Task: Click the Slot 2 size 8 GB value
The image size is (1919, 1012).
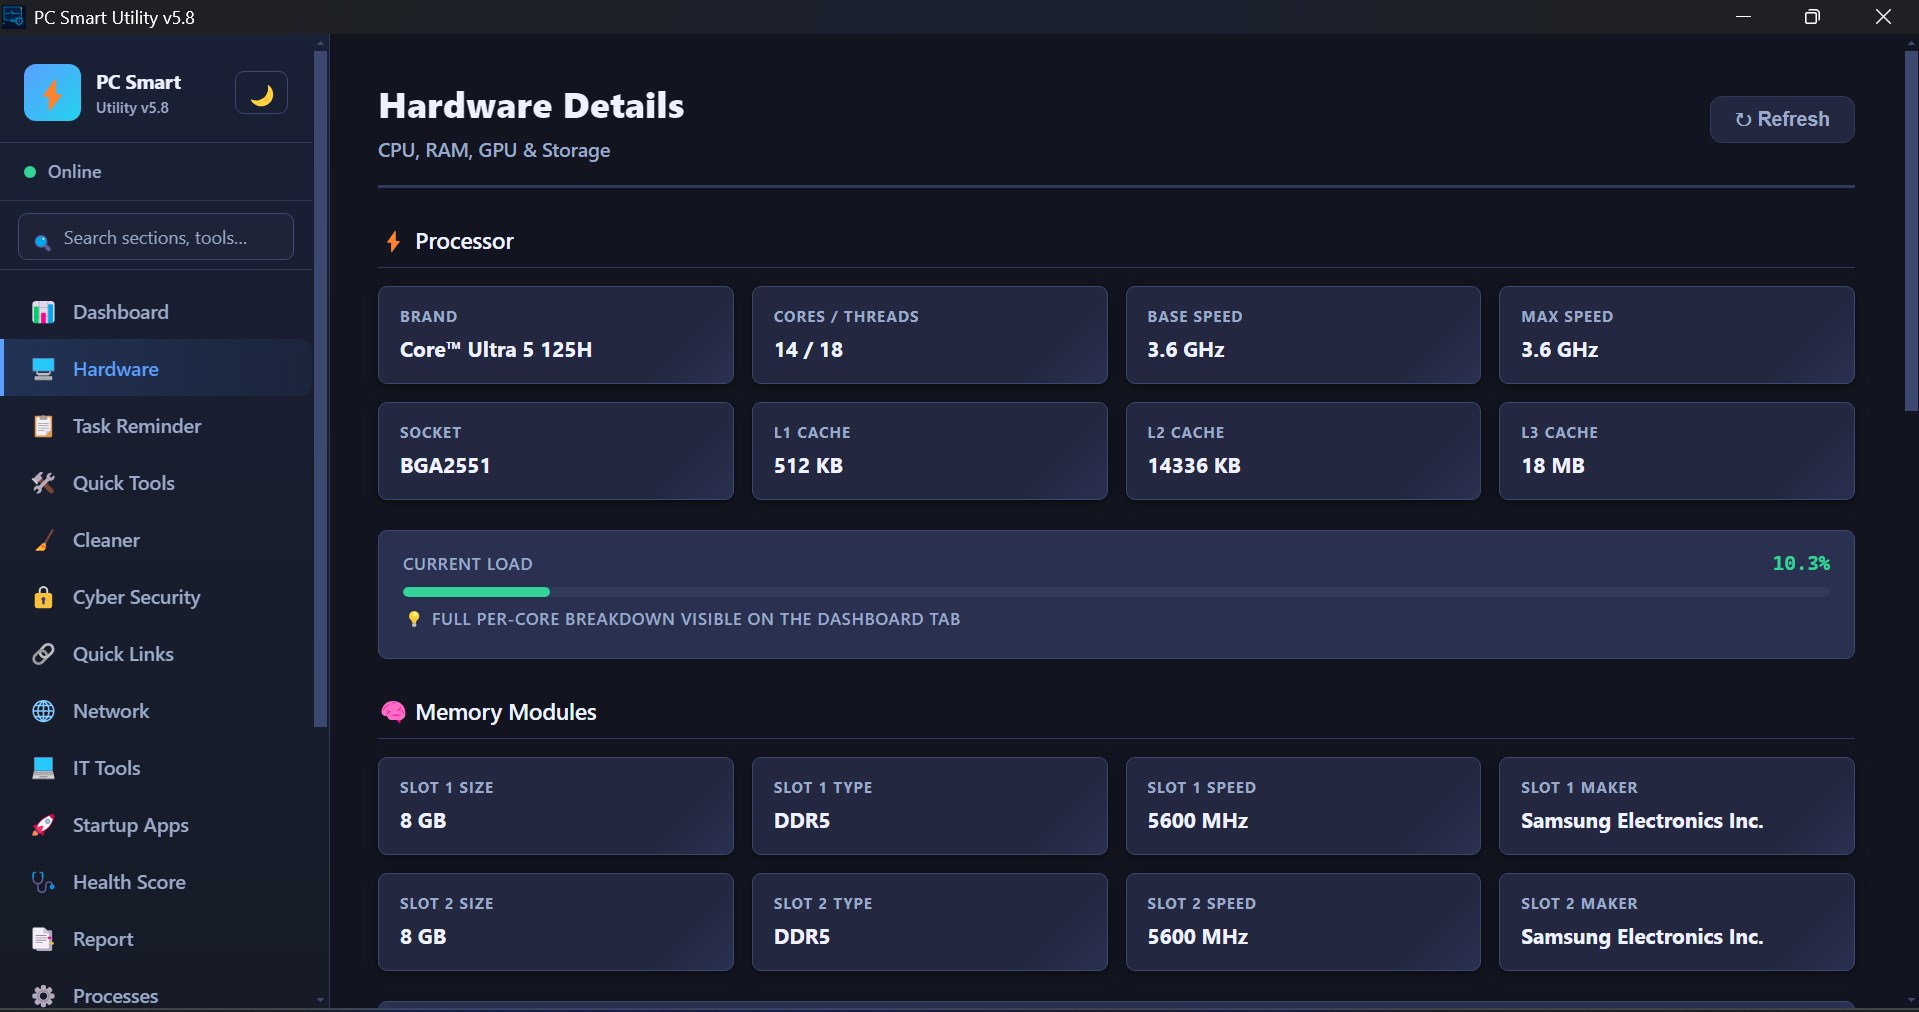Action: (x=423, y=937)
